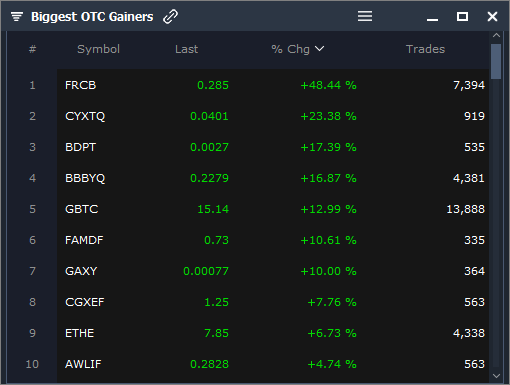
Task: Minimize the Biggest OTC Gainers panel
Action: 432,19
